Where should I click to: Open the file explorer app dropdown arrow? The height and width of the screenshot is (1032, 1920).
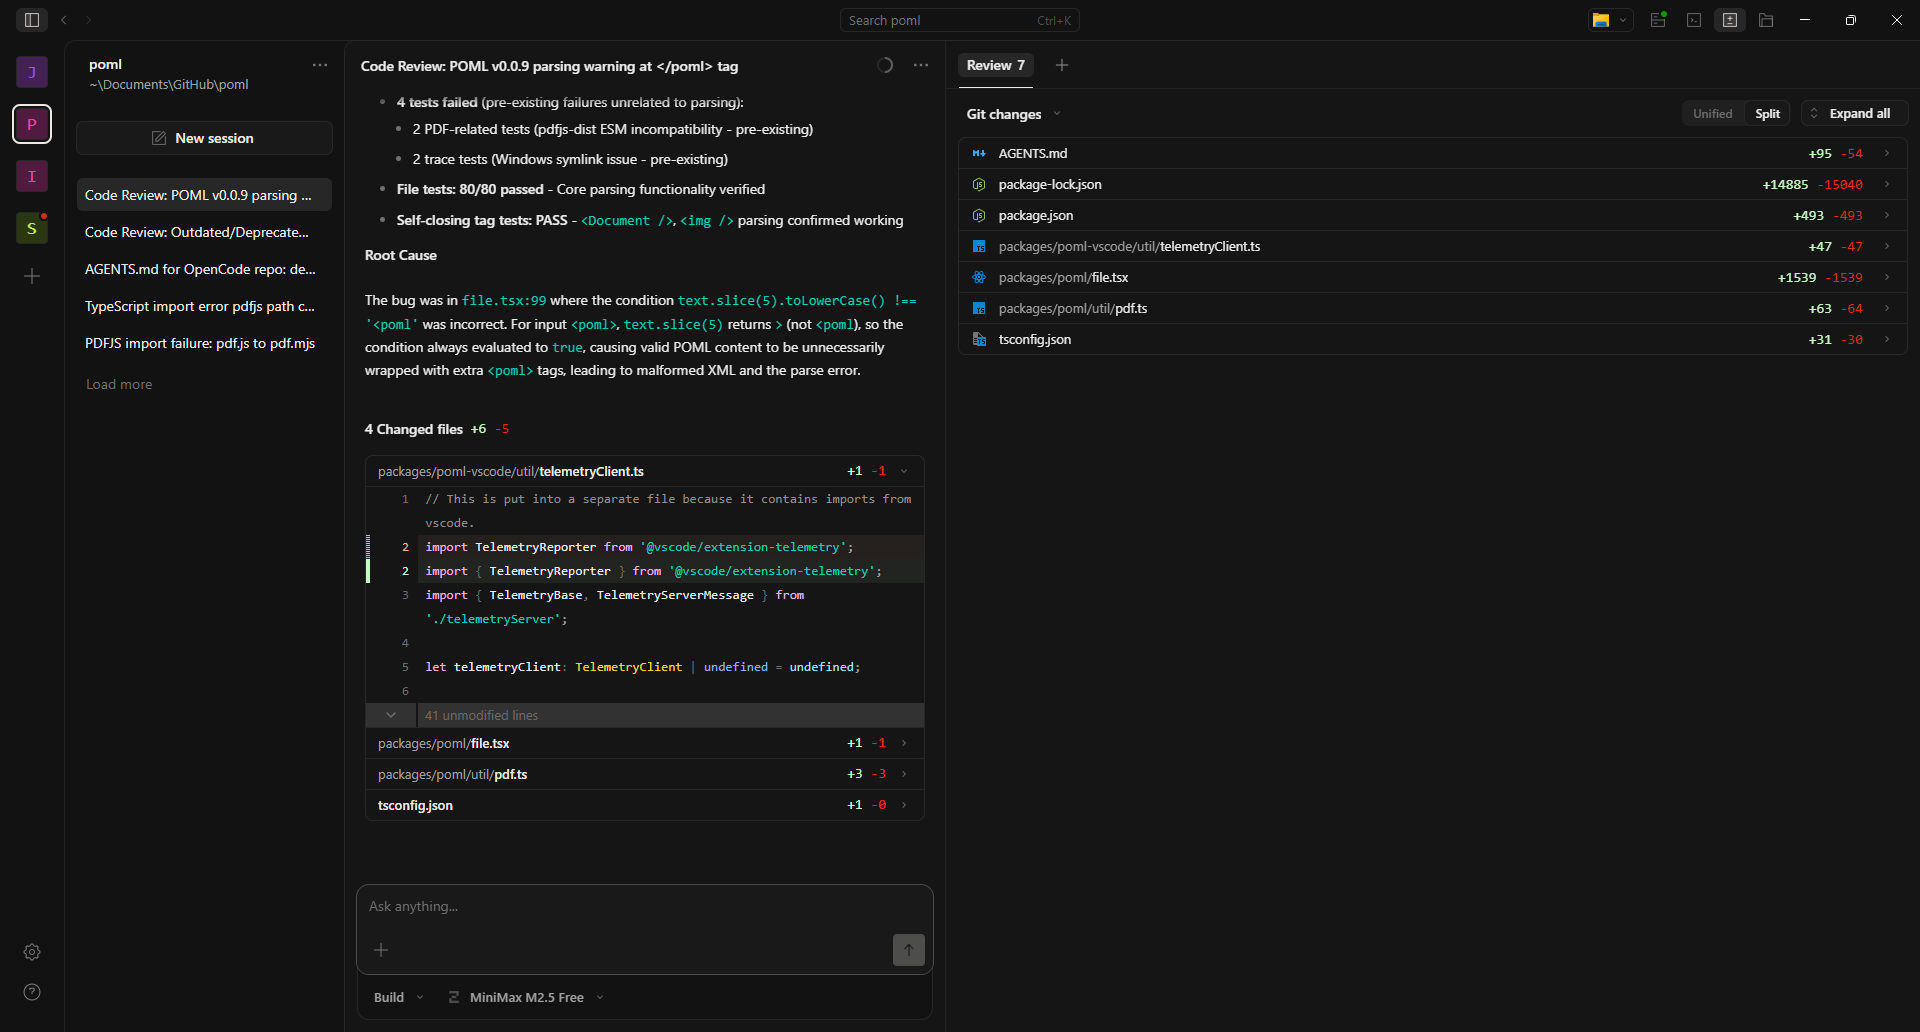[x=1623, y=20]
